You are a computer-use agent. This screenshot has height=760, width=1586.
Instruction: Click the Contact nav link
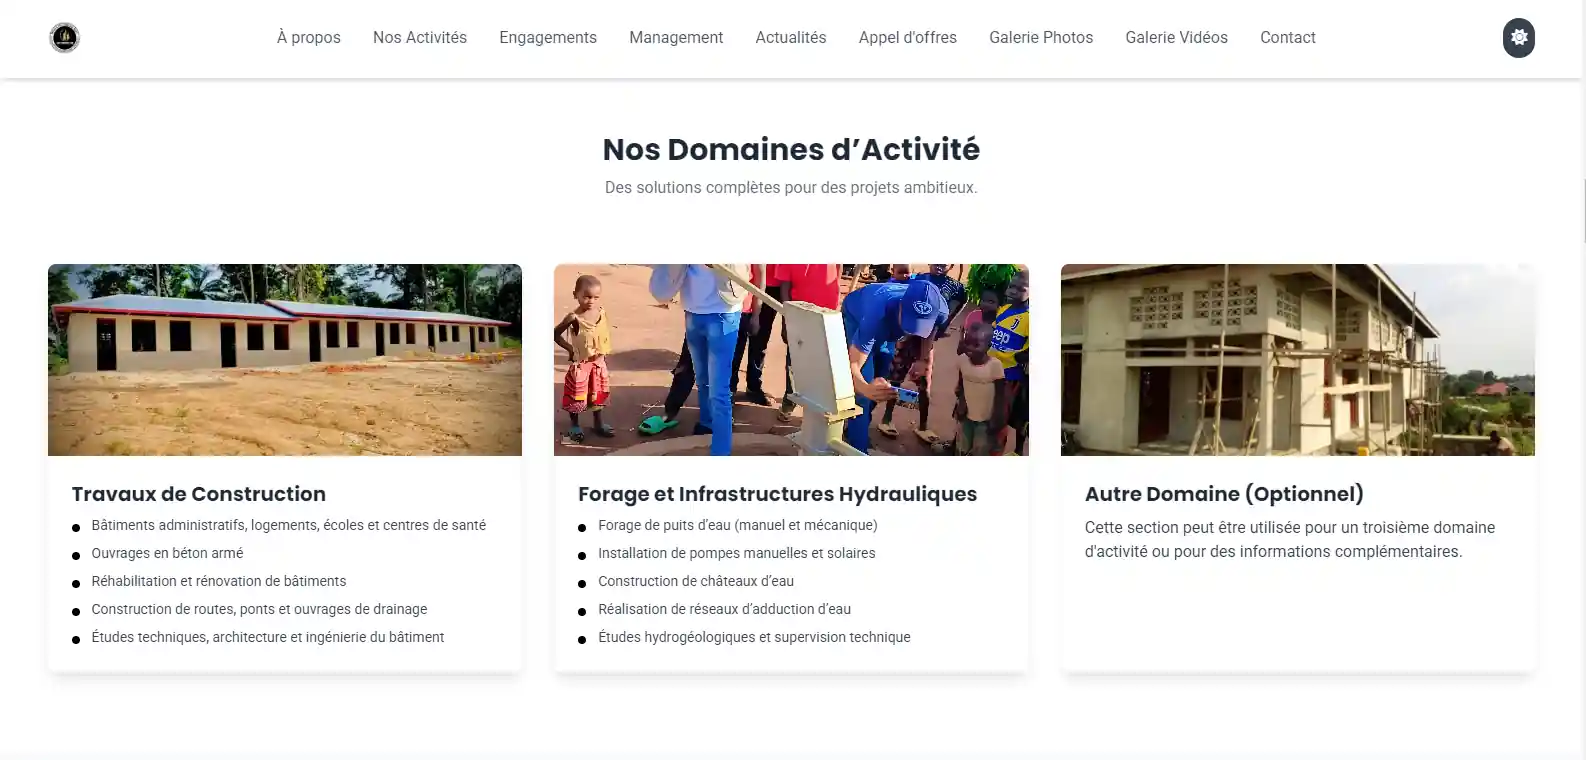[x=1288, y=38]
